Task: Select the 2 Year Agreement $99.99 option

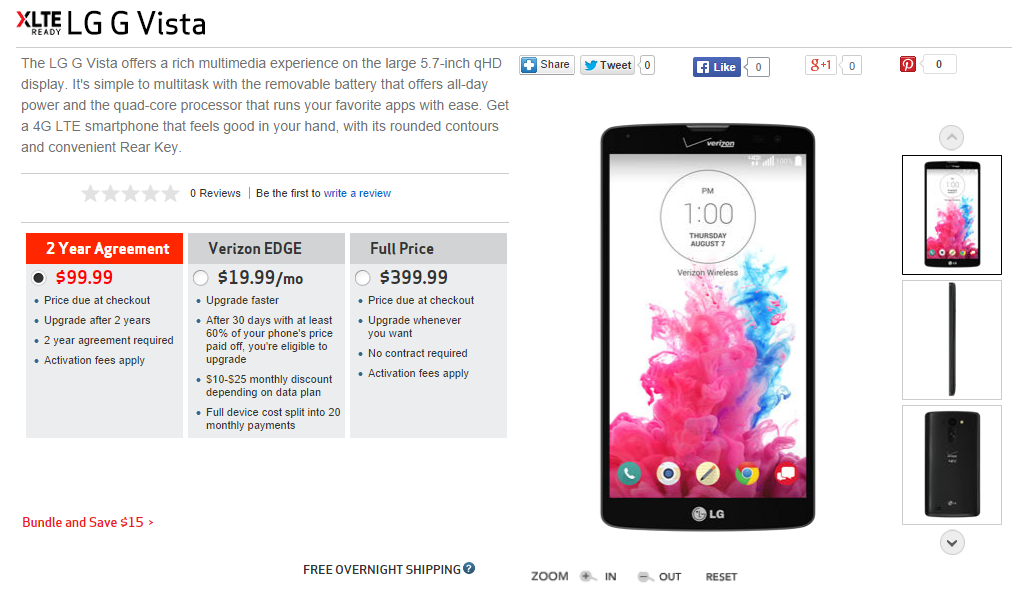Action: click(x=39, y=278)
